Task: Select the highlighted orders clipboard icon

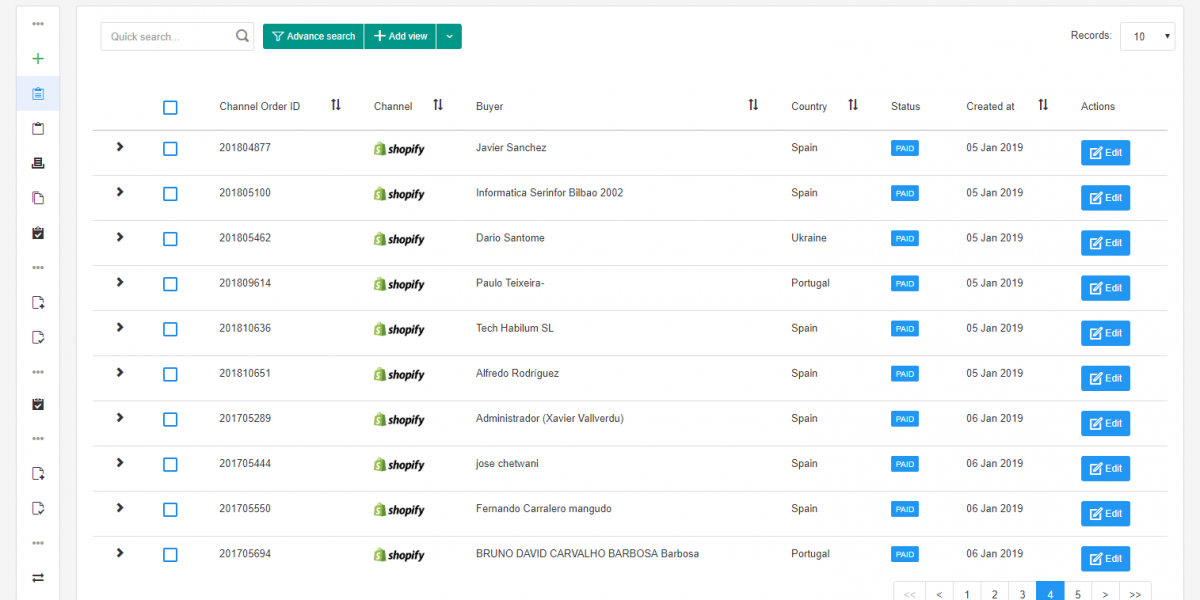Action: point(38,93)
